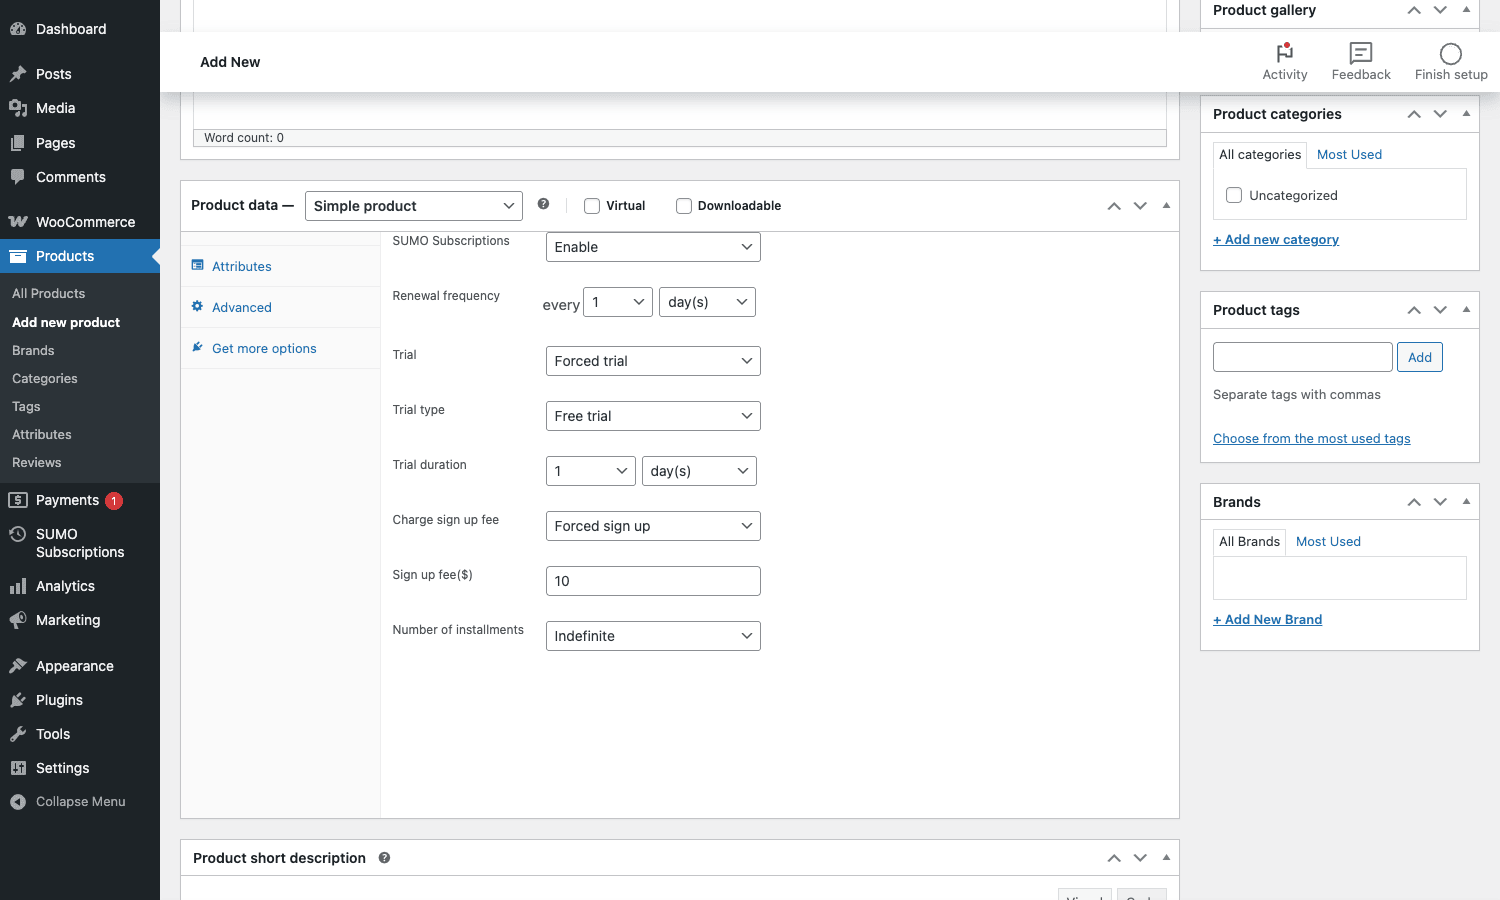Go to Media library menu
This screenshot has height=900, width=1500.
coord(80,108)
